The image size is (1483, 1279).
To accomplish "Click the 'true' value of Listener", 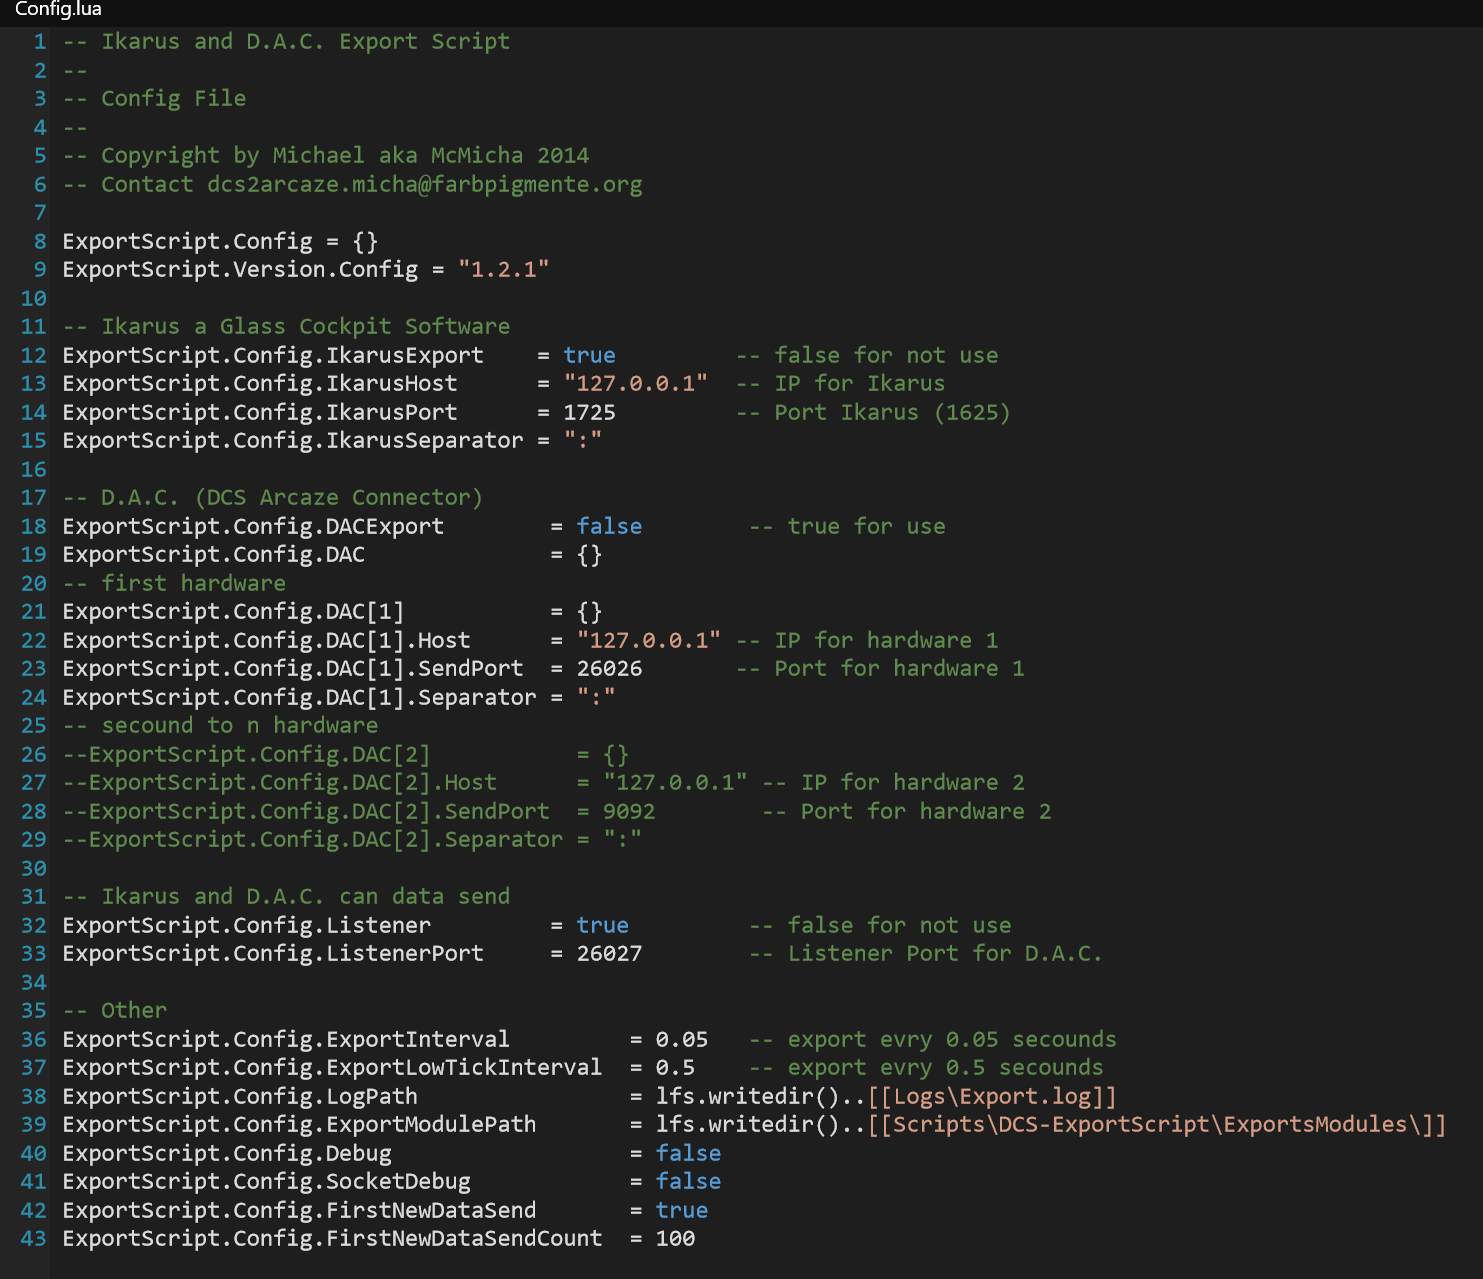I will click(603, 926).
